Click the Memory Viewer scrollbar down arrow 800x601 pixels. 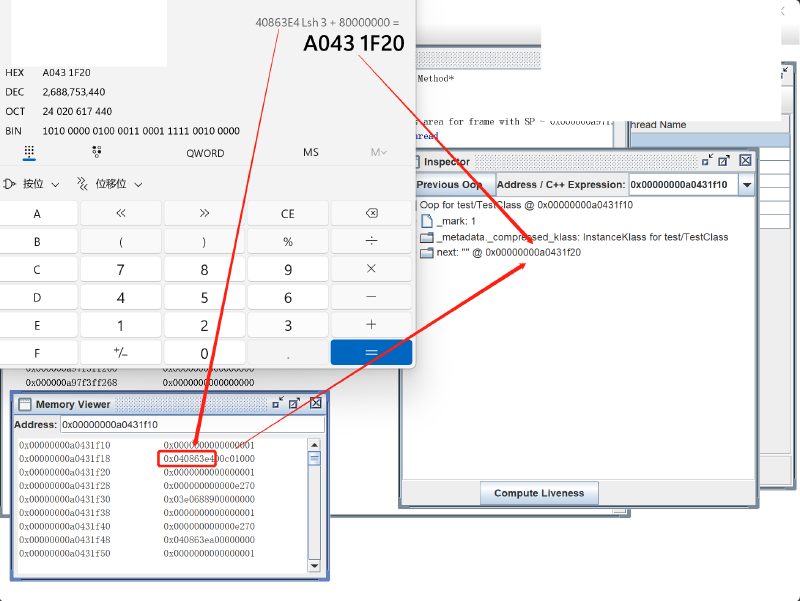314,567
